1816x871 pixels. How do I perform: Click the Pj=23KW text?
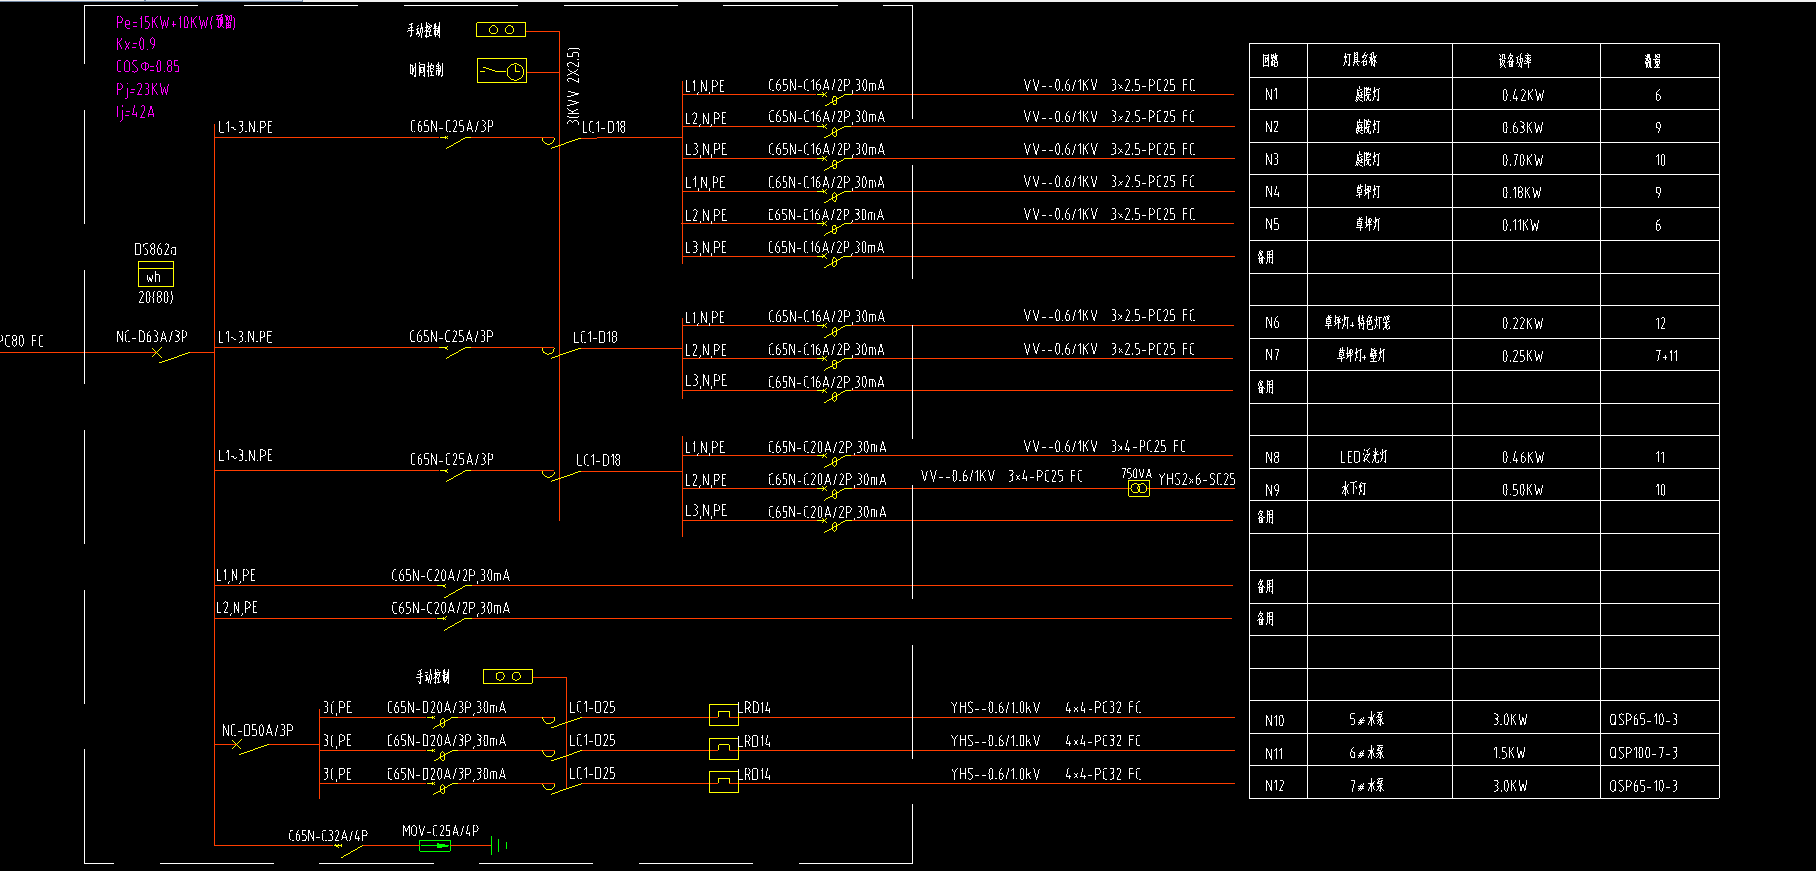pyautogui.click(x=143, y=90)
